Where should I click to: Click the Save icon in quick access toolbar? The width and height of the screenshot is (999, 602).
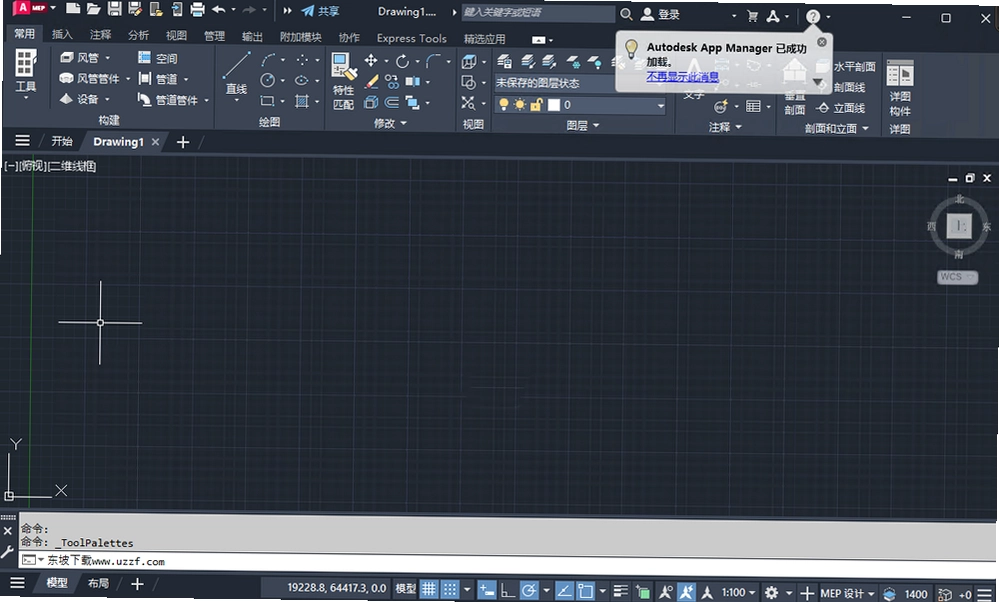click(x=114, y=10)
